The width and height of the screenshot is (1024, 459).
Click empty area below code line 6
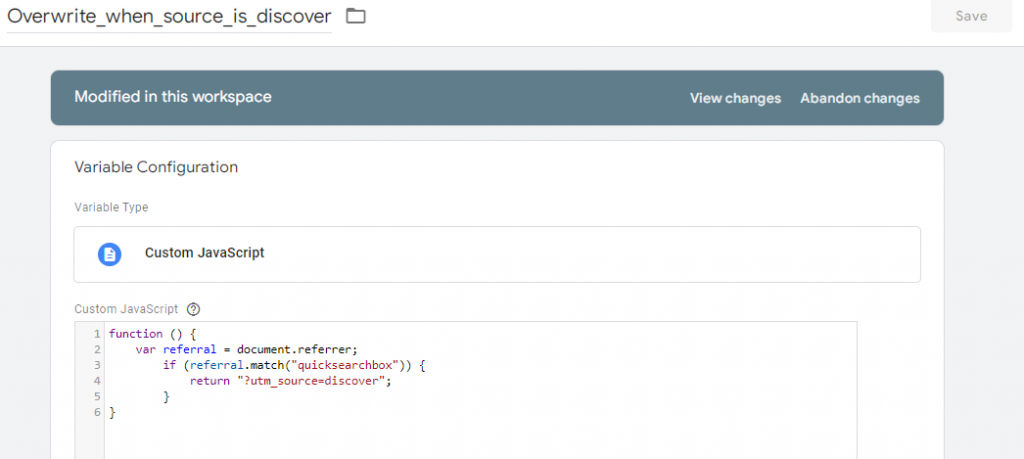480,438
